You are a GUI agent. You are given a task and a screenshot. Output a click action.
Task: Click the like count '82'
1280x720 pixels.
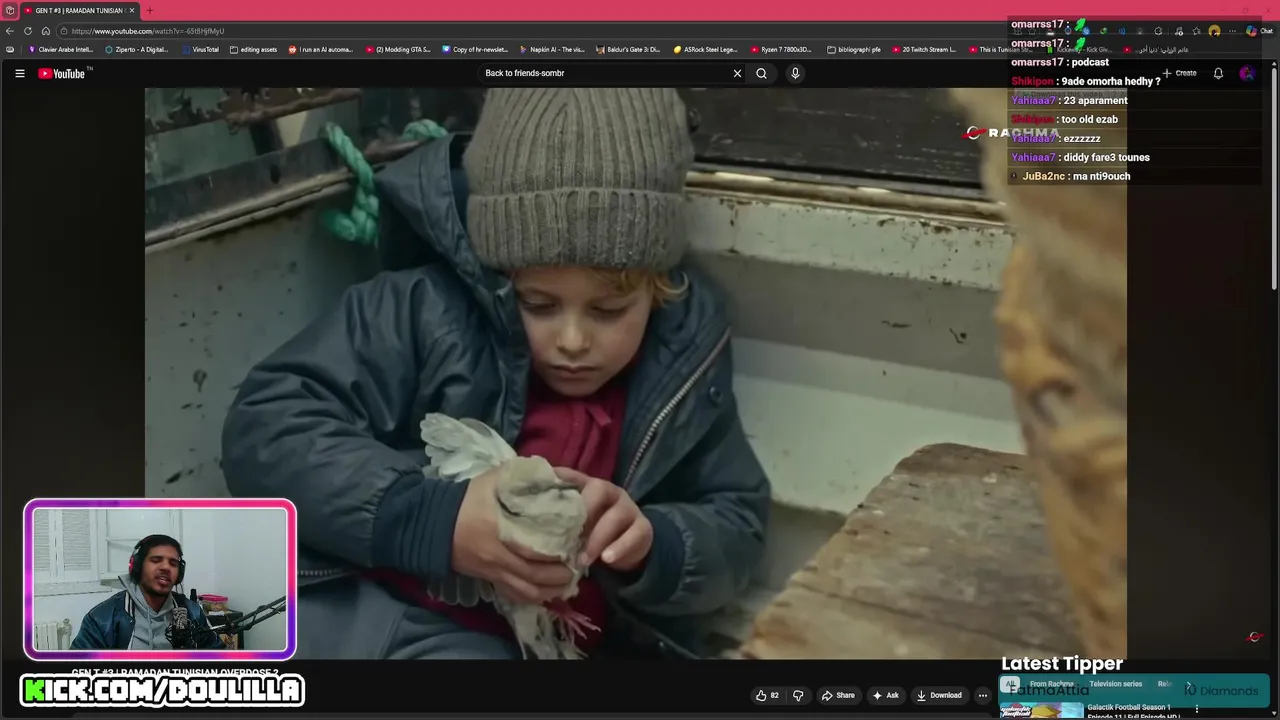pos(774,695)
